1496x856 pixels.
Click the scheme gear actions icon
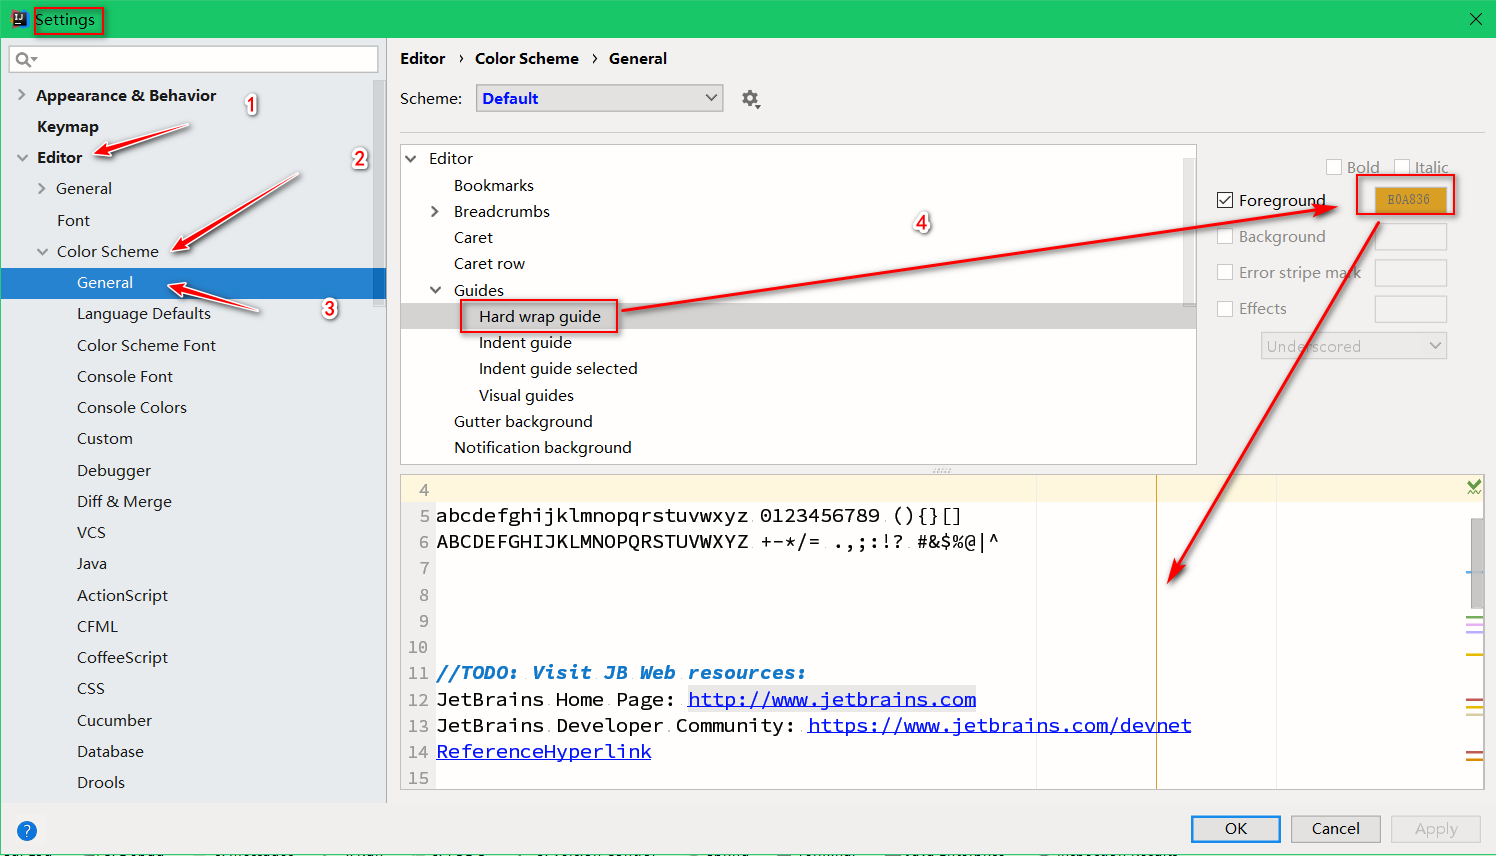(751, 99)
